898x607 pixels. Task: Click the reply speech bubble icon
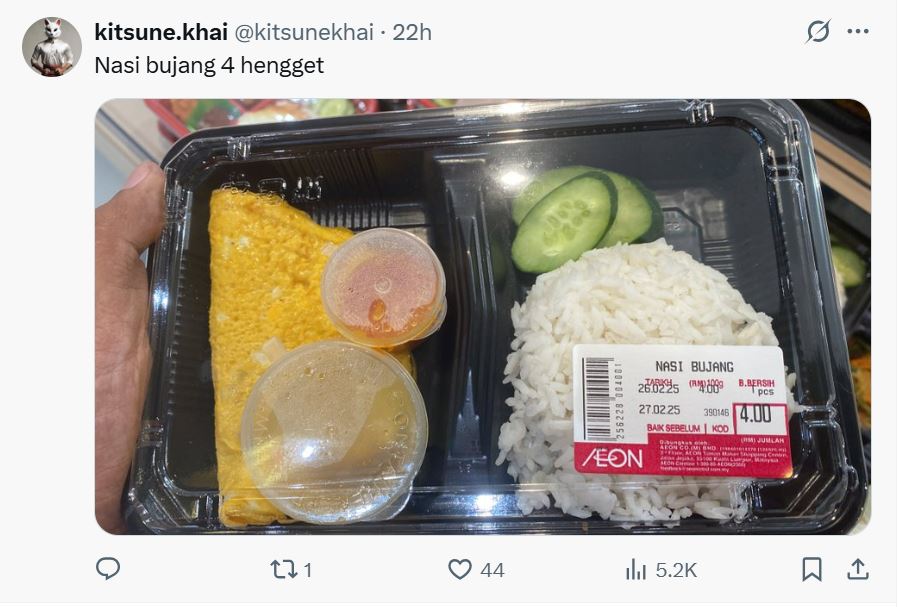(x=108, y=569)
